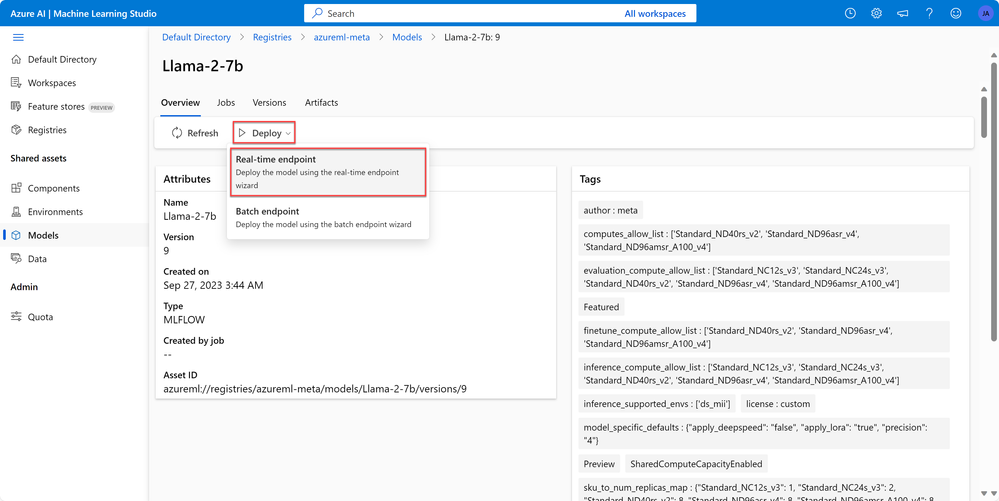Click the 'Sep 27, 2023 3:44 AM' date
Viewport: 999px width, 501px height.
[213, 285]
